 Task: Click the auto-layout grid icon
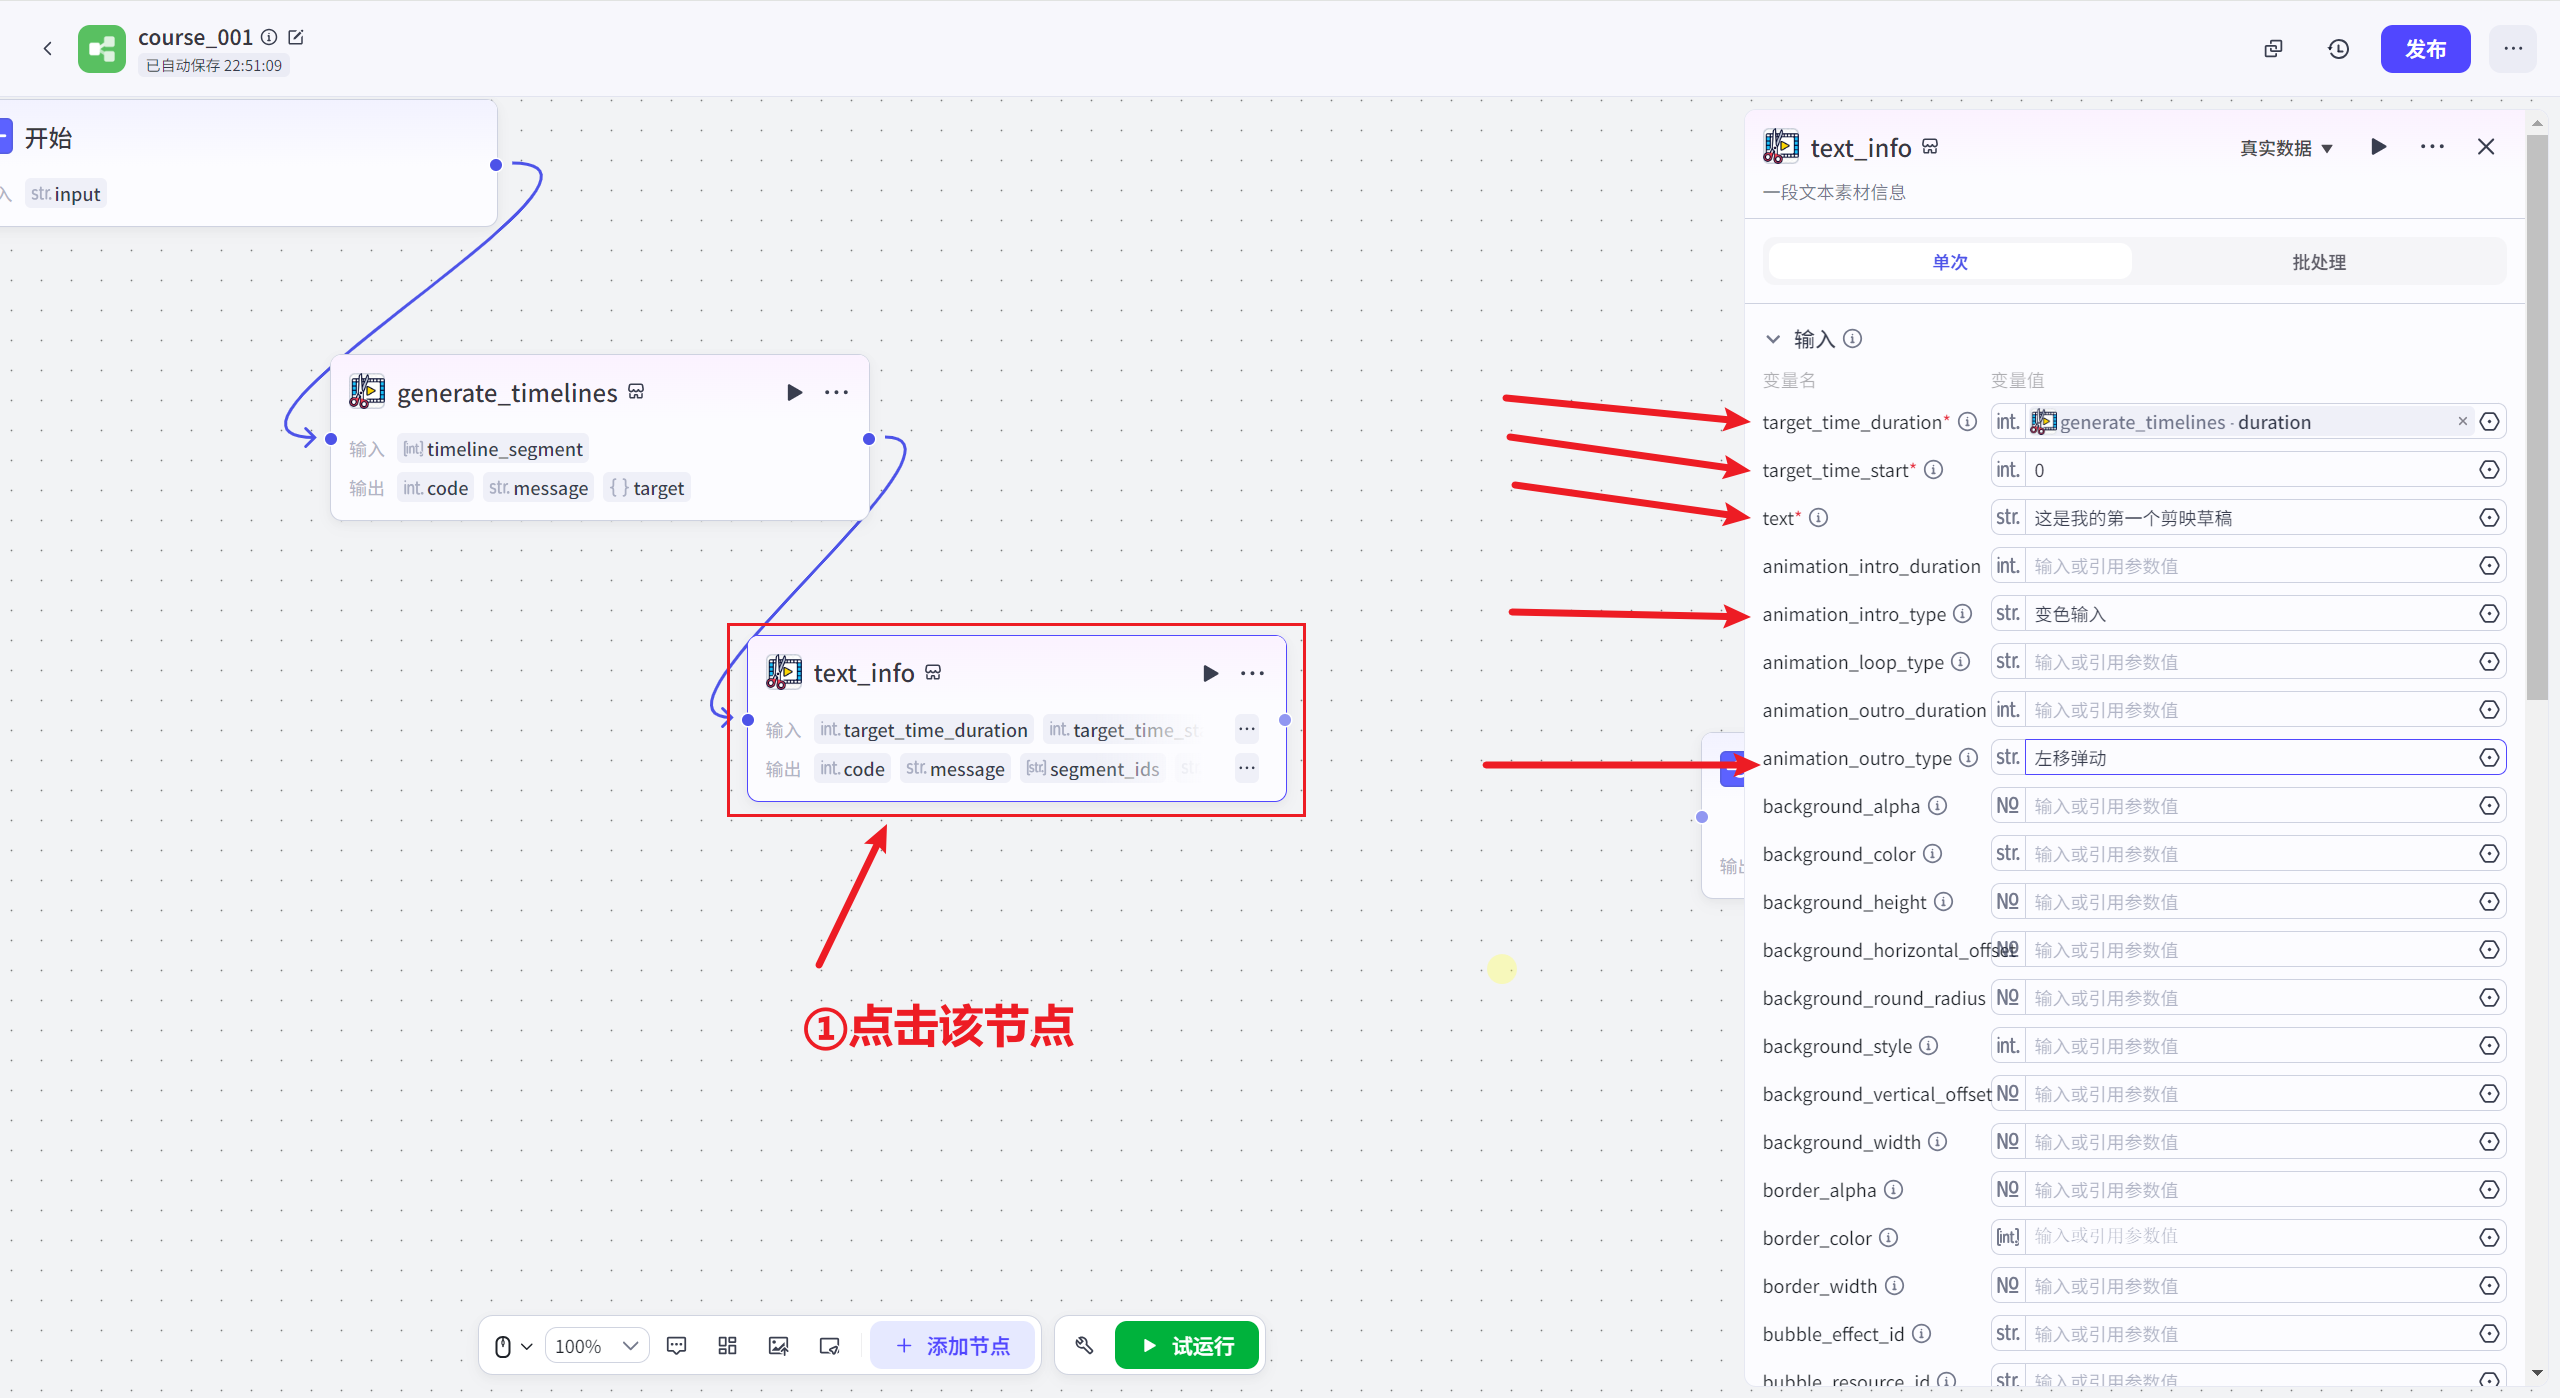coord(727,1346)
